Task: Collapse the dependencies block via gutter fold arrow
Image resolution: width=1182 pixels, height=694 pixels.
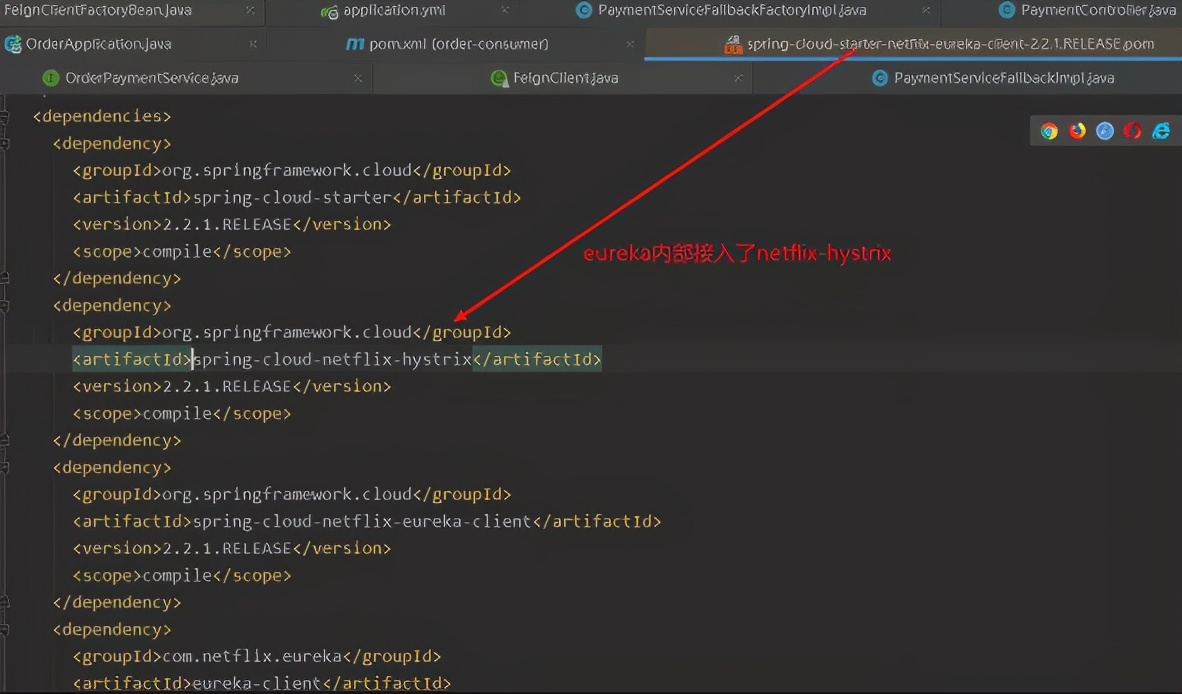Action: (6, 116)
